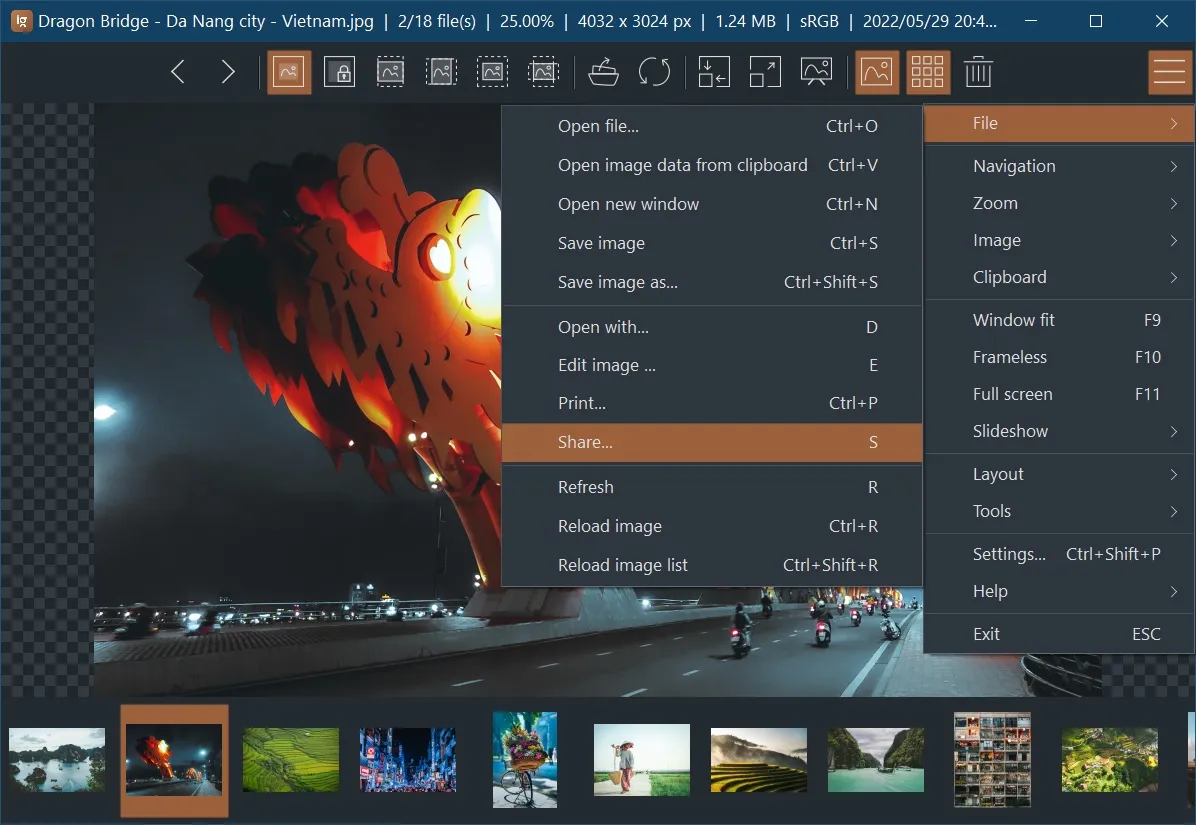This screenshot has width=1196, height=825.
Task: Expand the File submenu
Action: coord(1059,124)
